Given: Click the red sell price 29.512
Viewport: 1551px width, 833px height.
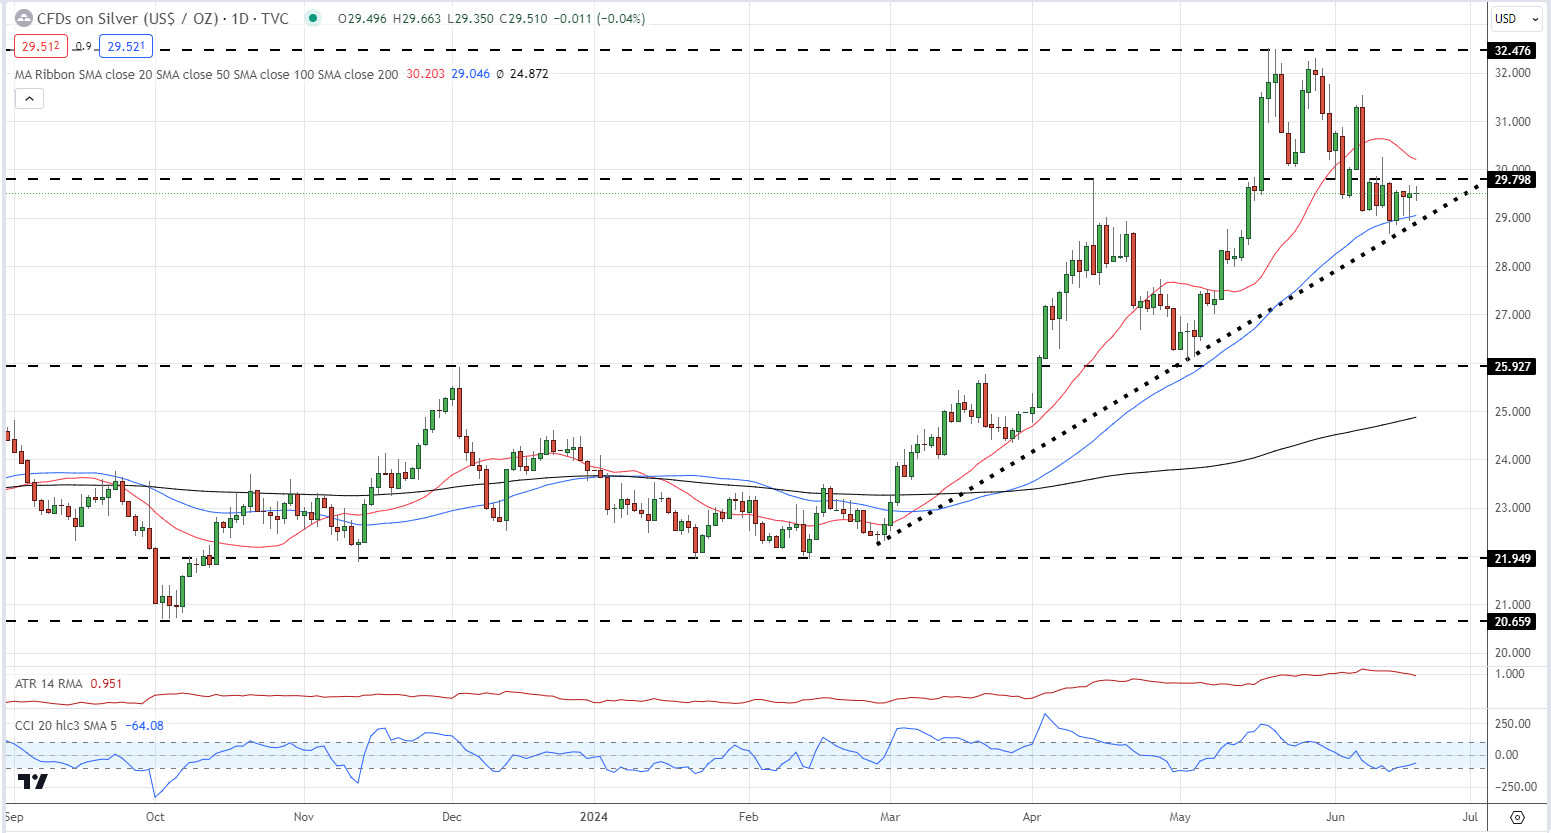Looking at the screenshot, I should 41,46.
